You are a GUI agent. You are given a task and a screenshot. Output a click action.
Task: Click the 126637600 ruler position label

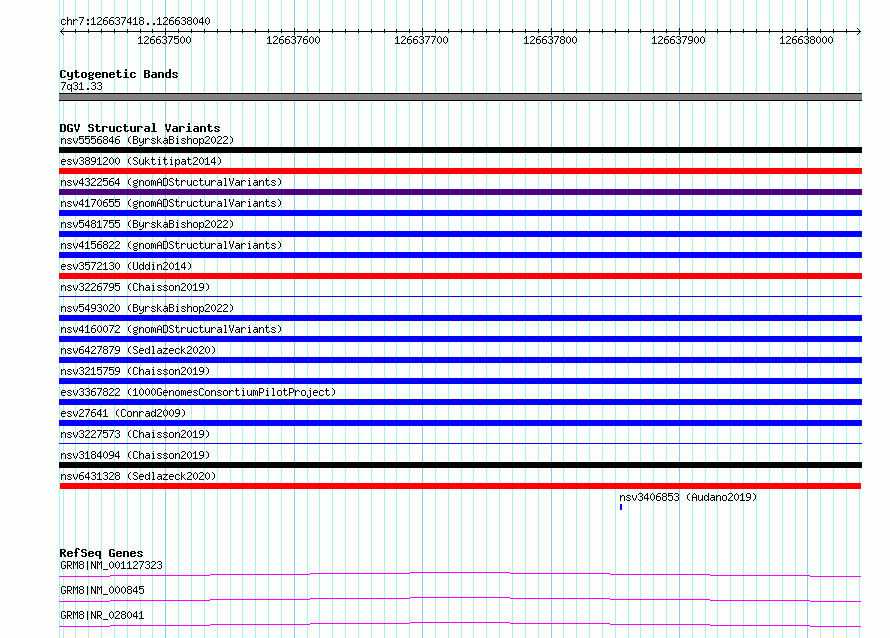tap(293, 40)
